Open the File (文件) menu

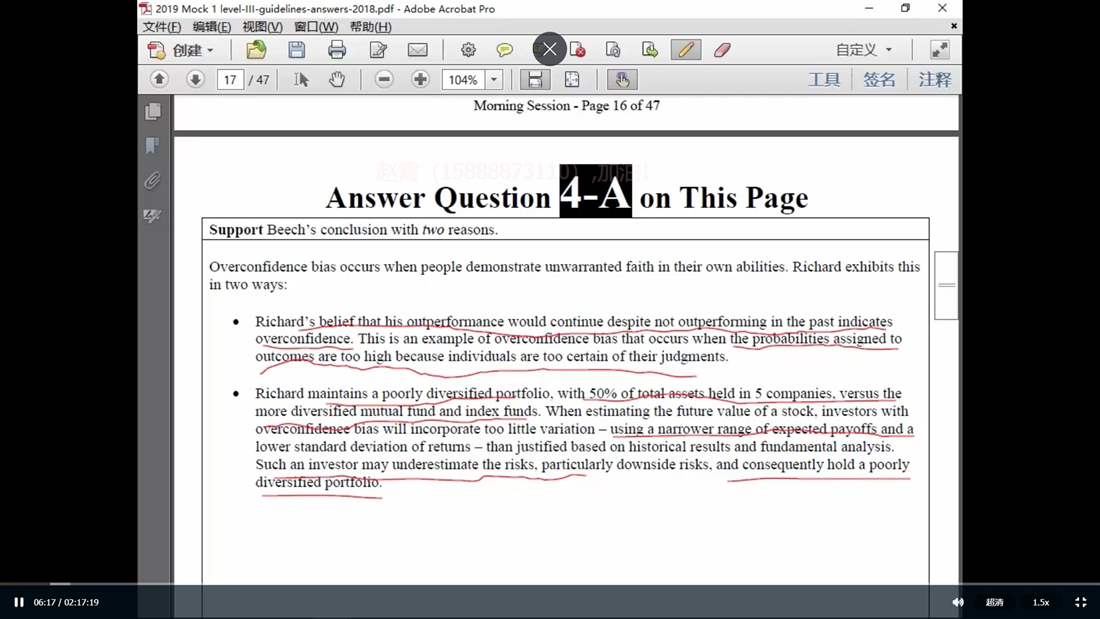coord(162,27)
